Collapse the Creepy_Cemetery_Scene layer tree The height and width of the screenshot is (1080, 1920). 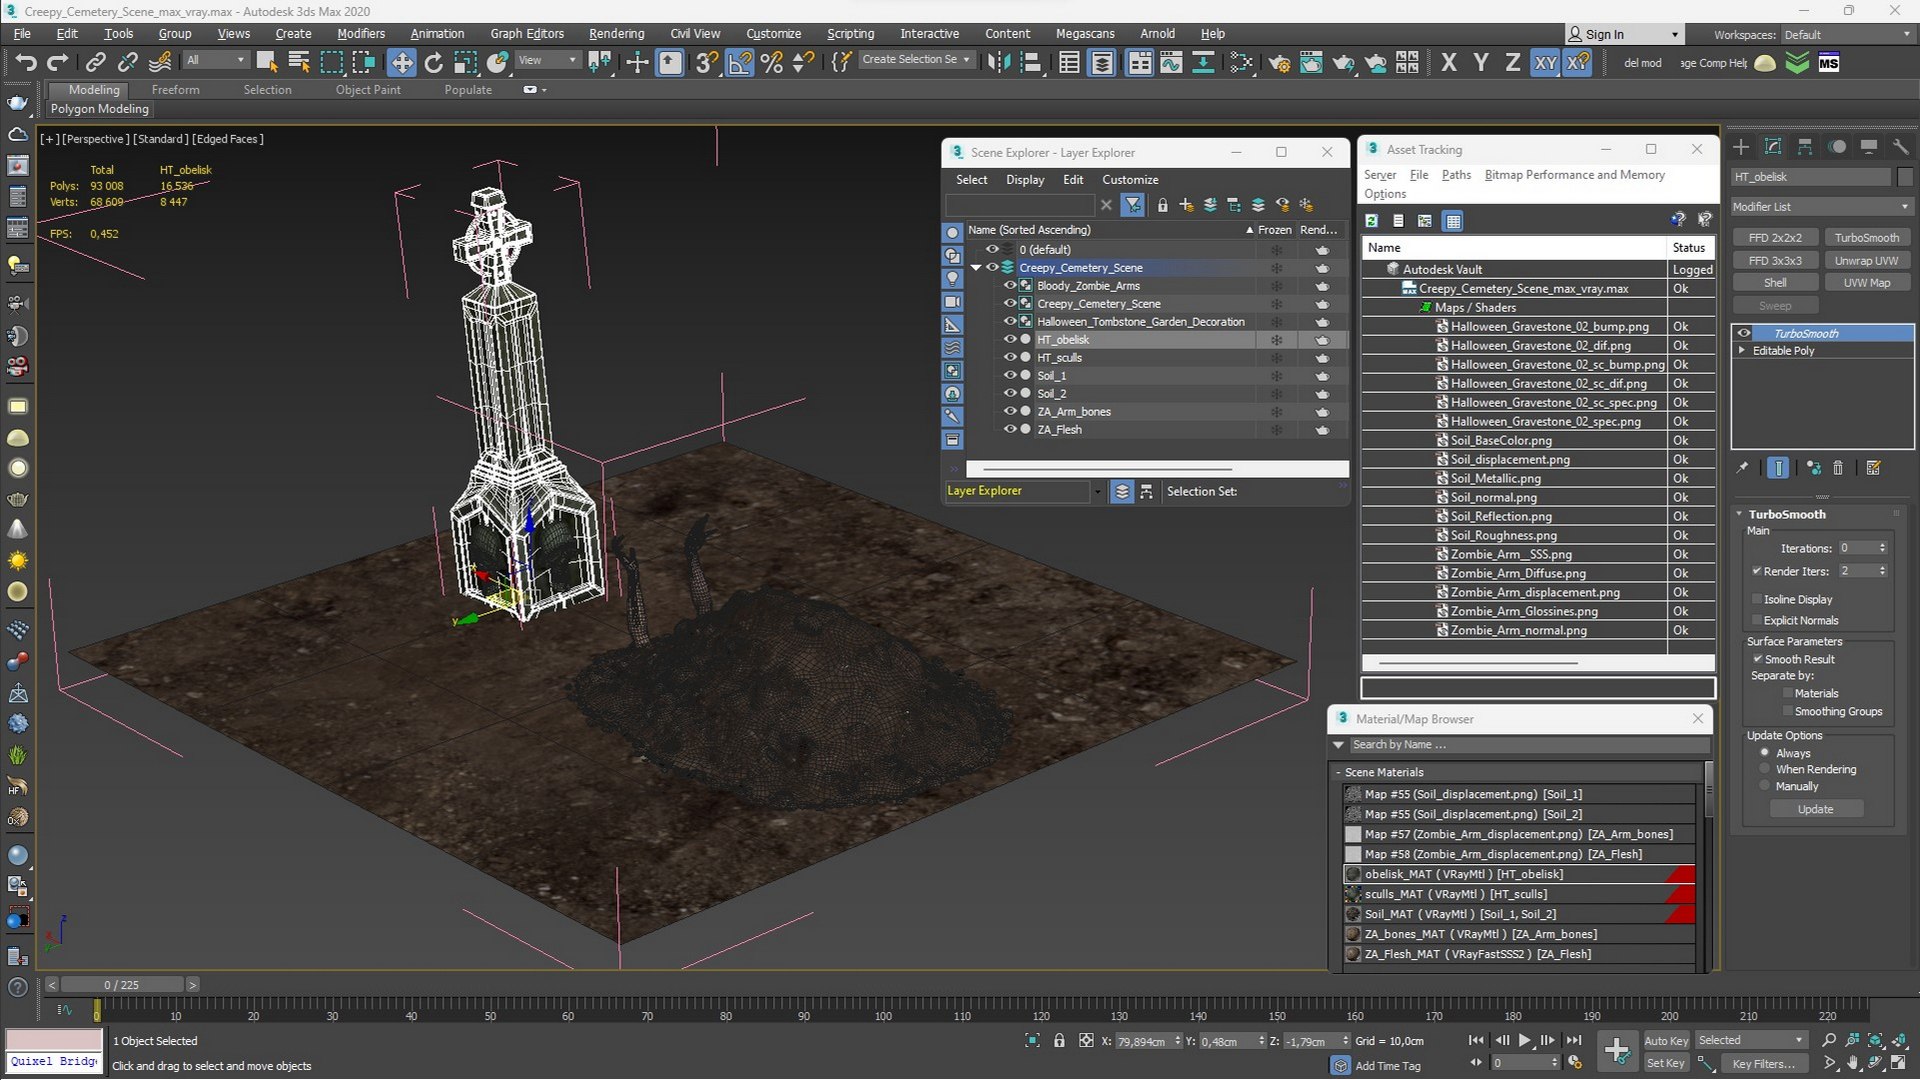(x=976, y=268)
